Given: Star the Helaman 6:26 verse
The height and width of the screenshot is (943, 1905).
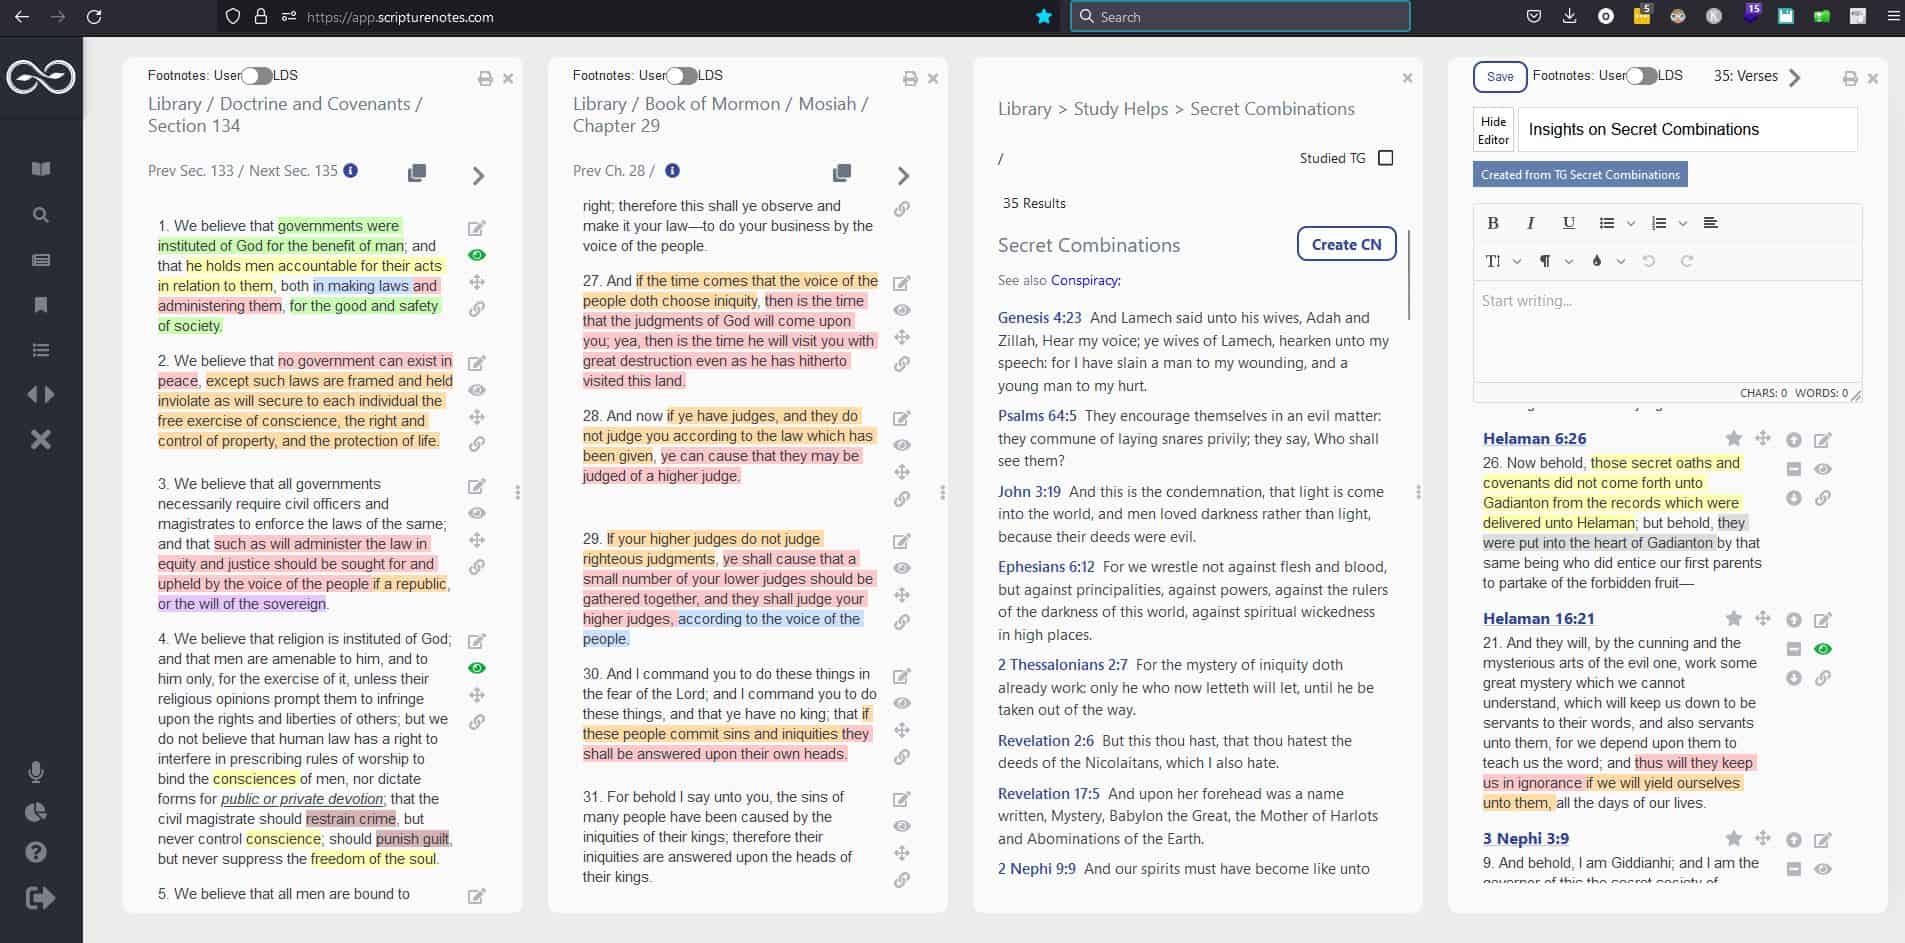Looking at the screenshot, I should [1734, 439].
